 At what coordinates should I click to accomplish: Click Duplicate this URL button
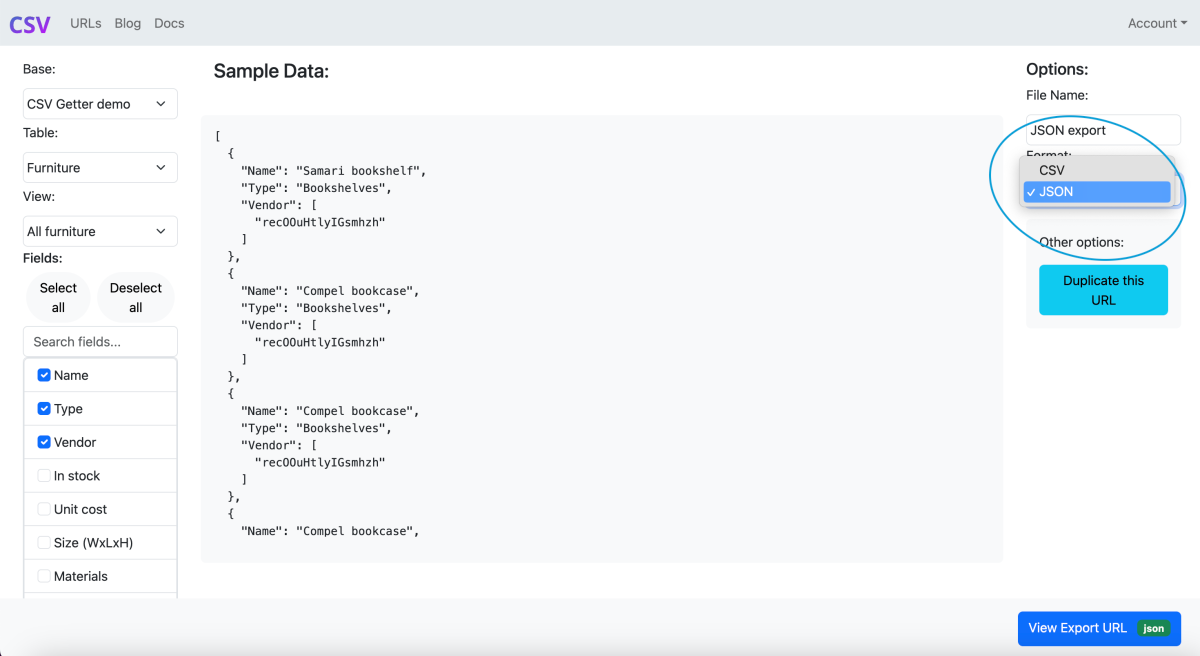point(1103,289)
